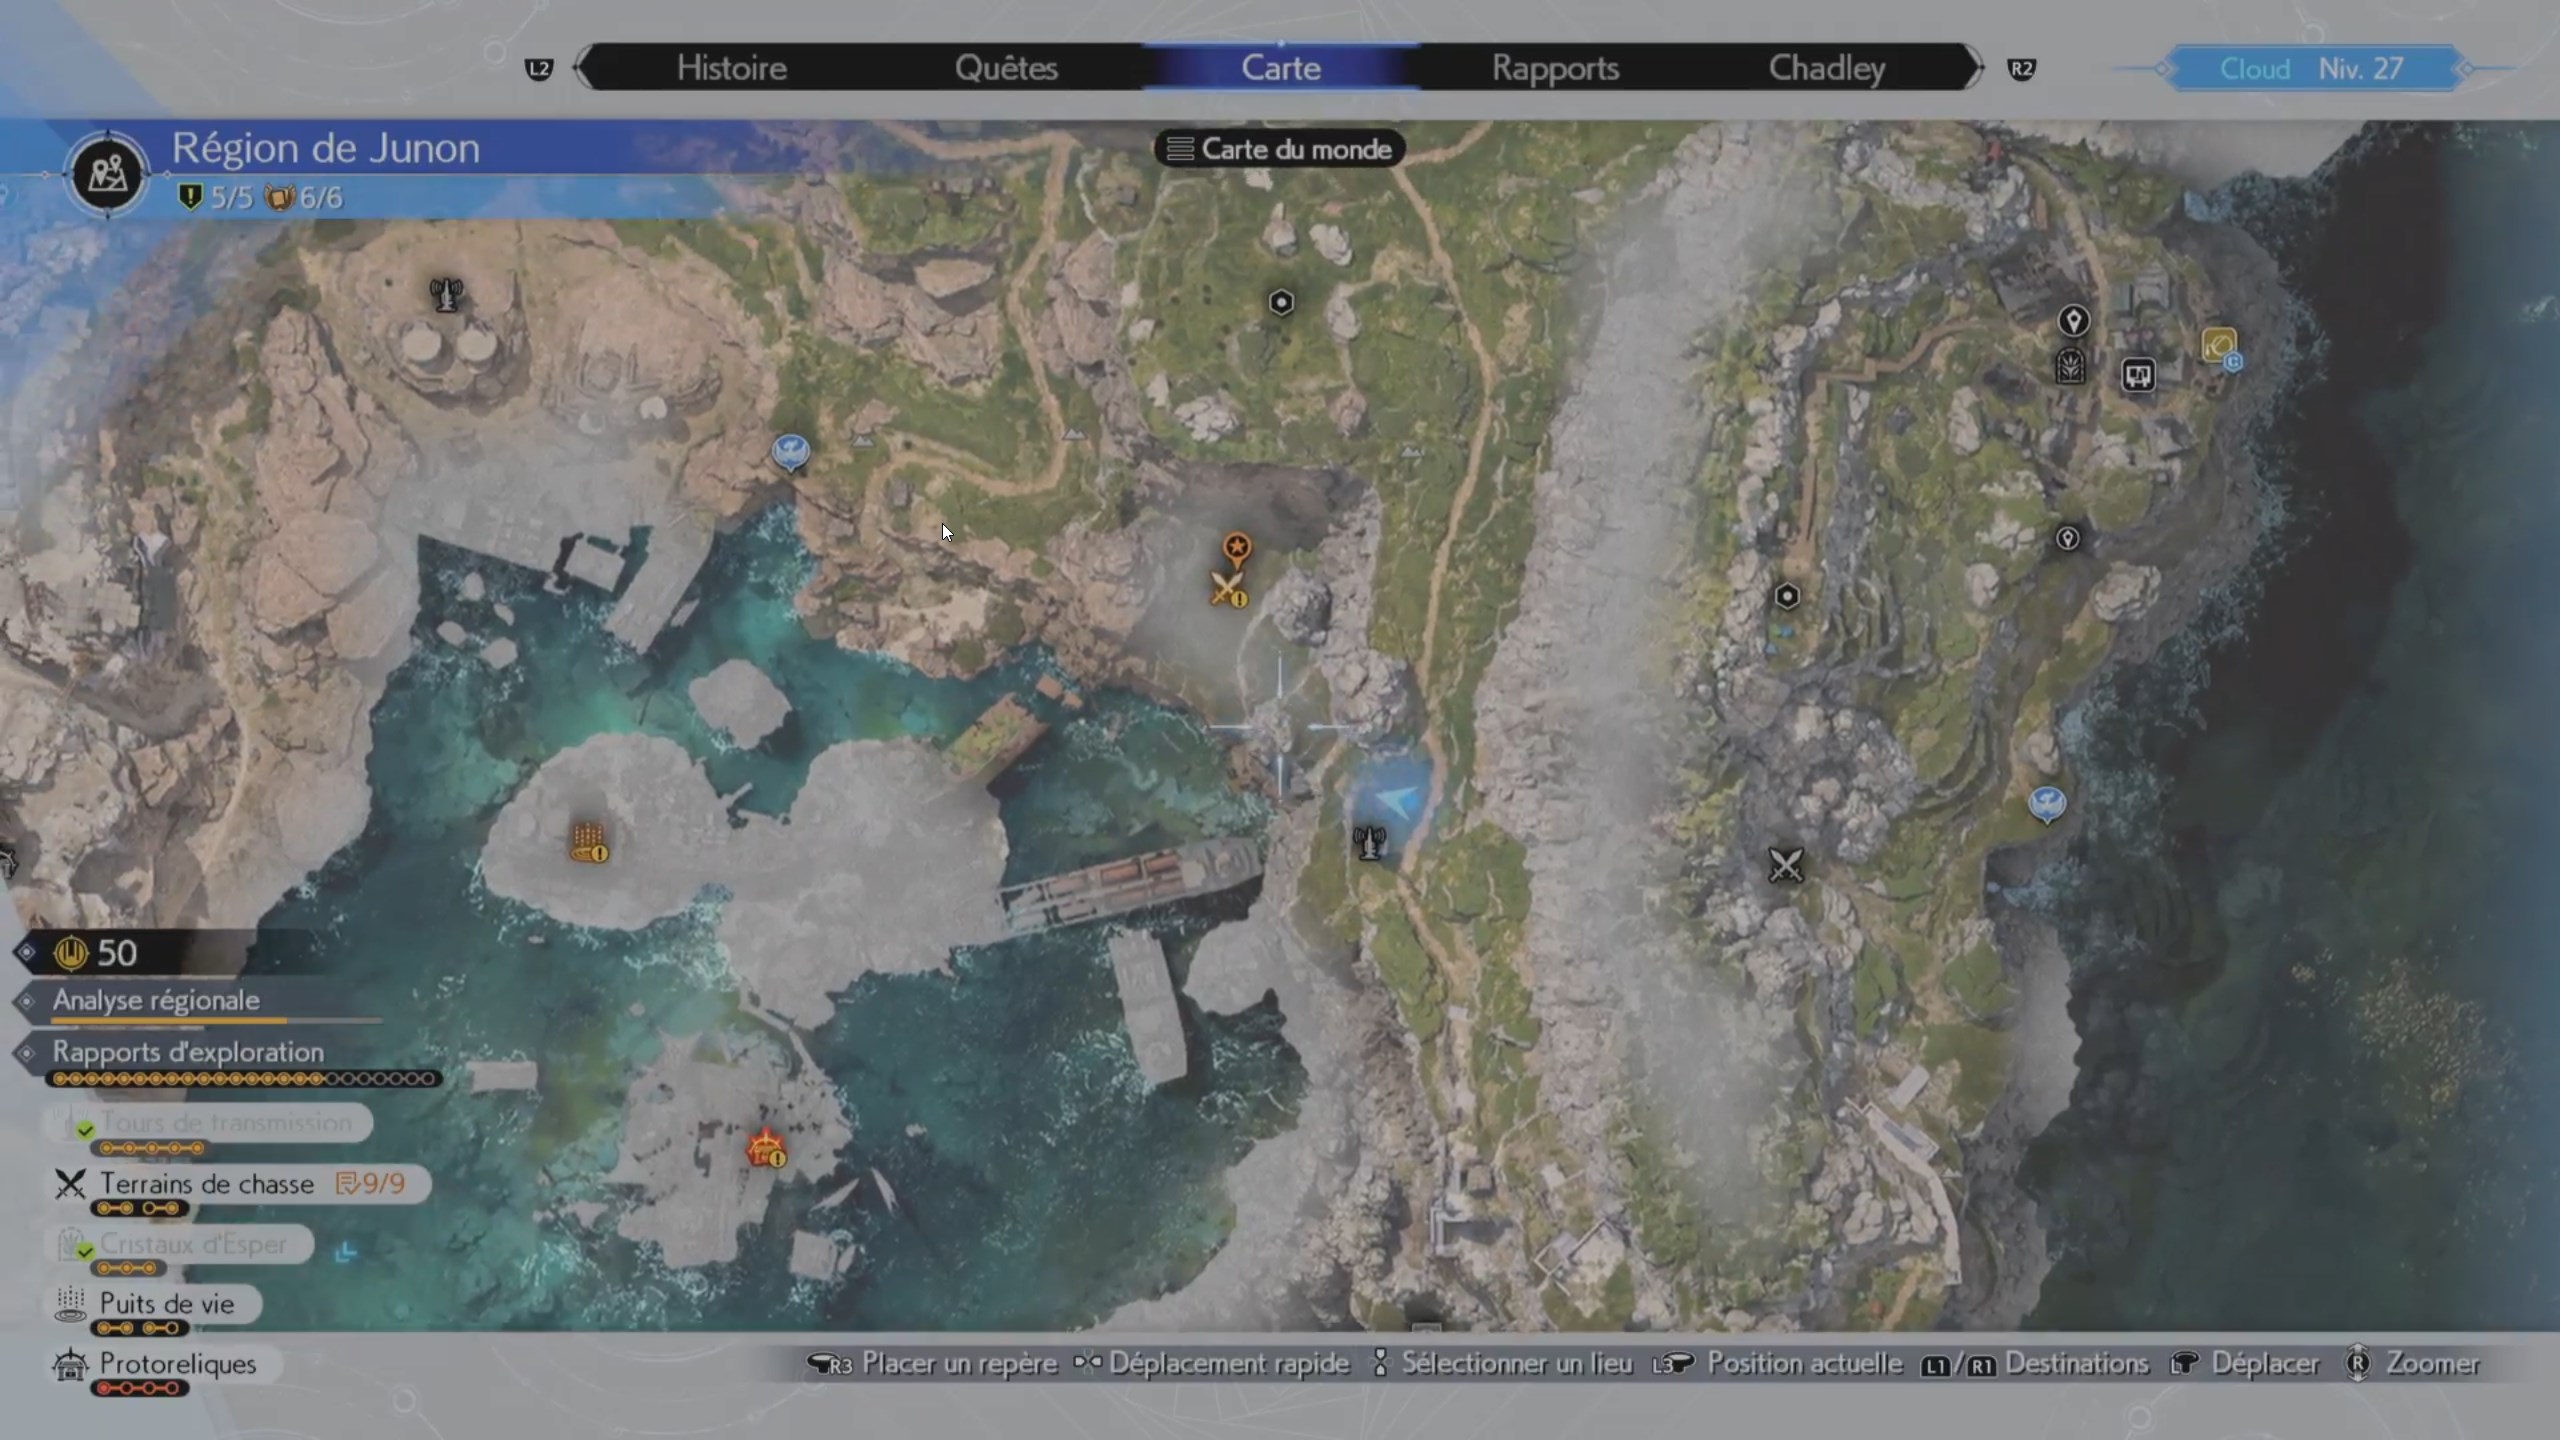This screenshot has width=2560, height=1440.
Task: Toggle Terrains de chasse filter
Action: tap(207, 1184)
